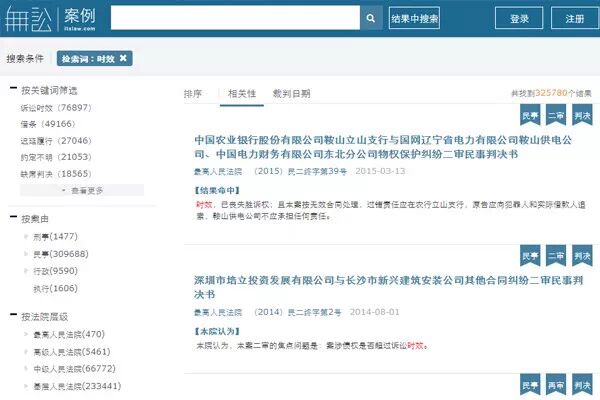Viewport: 600px width, 400px height.
Task: Click 民事 tag on the third result
Action: [x=530, y=385]
